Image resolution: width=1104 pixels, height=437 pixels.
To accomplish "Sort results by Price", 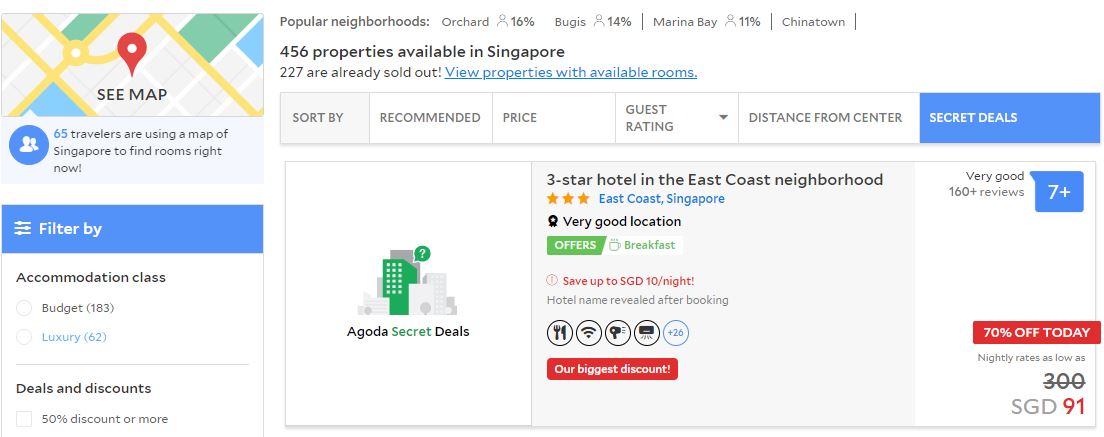I will (520, 118).
